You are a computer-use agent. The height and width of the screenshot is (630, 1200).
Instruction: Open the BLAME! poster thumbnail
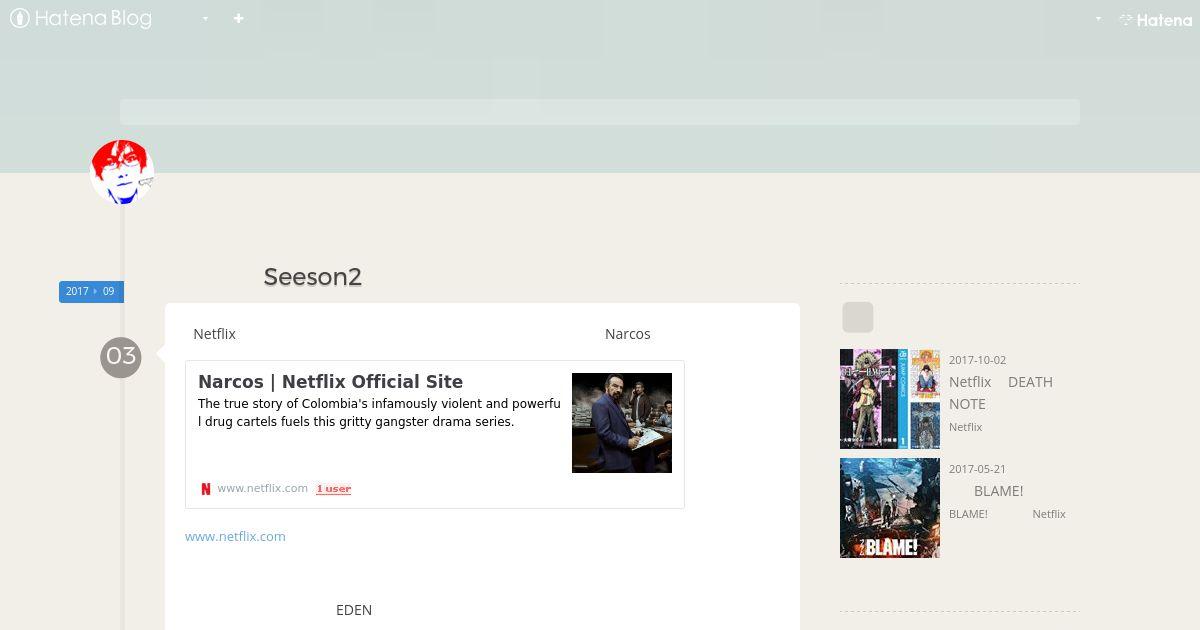point(890,508)
